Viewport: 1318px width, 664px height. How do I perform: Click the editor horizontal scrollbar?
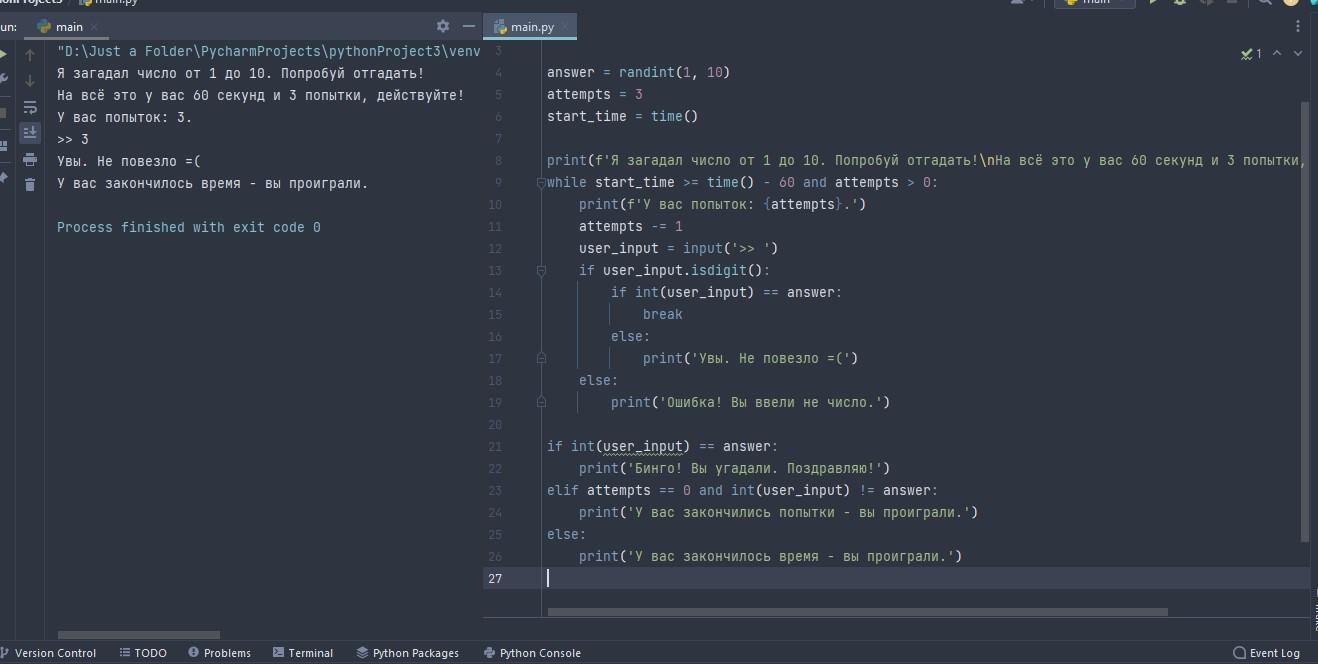pyautogui.click(x=857, y=612)
